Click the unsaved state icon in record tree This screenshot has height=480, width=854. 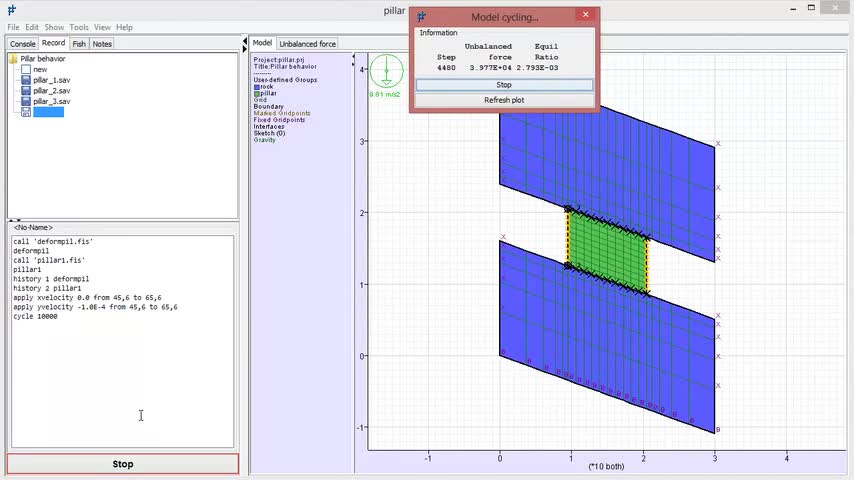[x=26, y=113]
